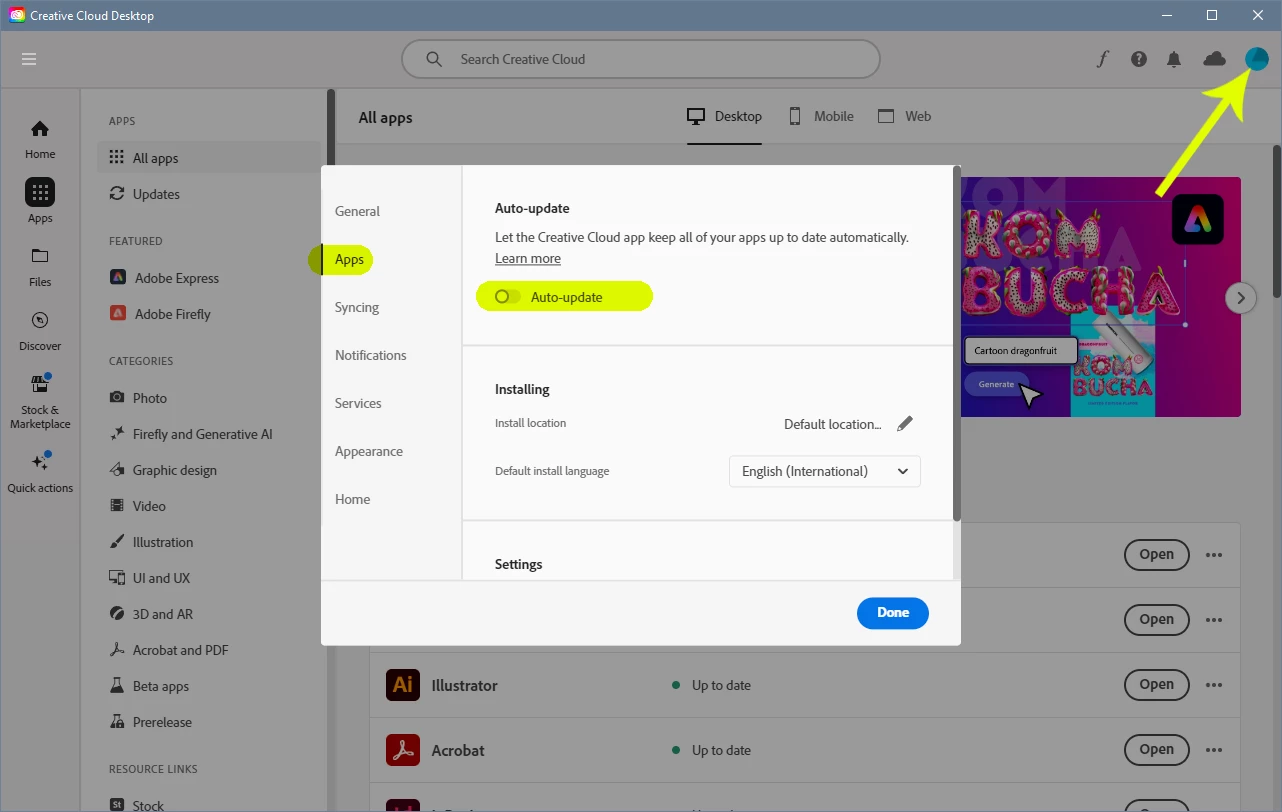The width and height of the screenshot is (1282, 812).
Task: Switch to the Mobile tab
Action: pos(820,117)
